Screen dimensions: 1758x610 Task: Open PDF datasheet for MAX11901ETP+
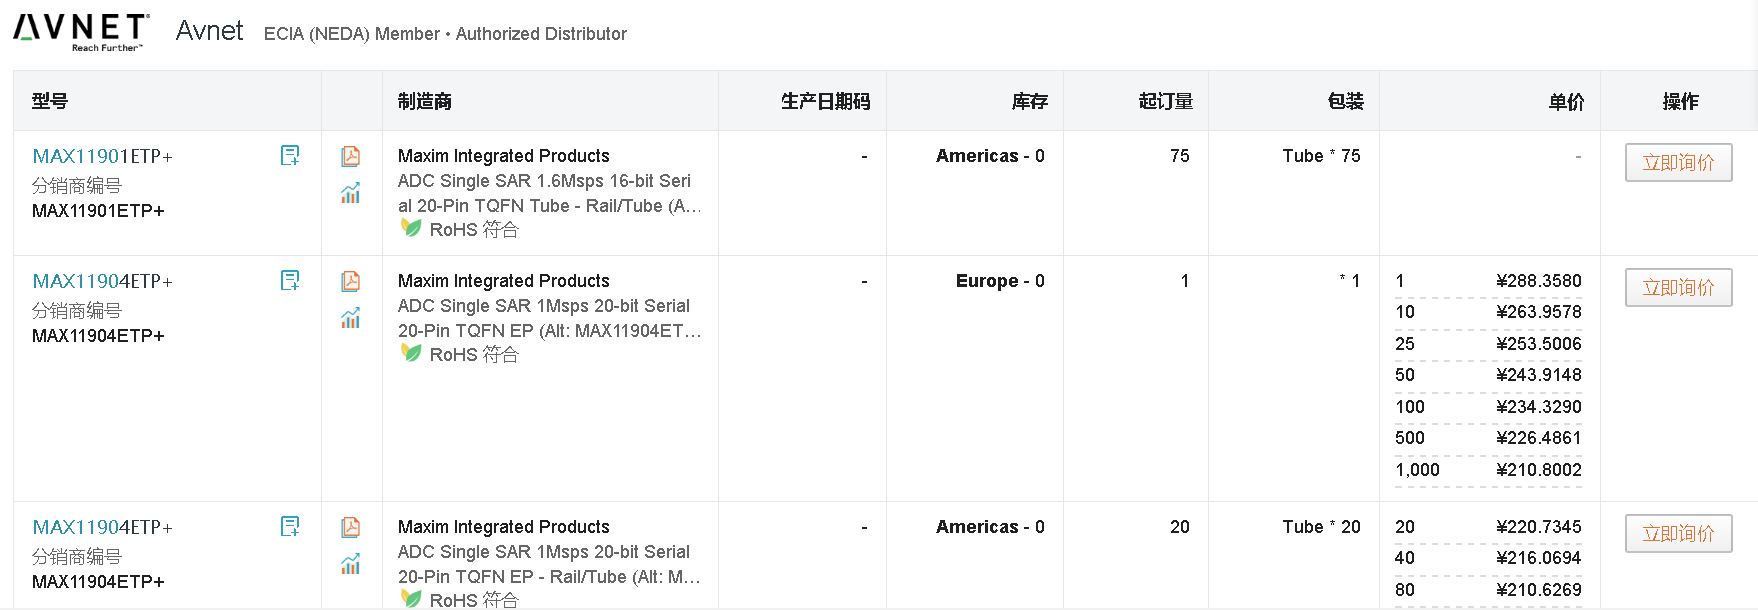pyautogui.click(x=351, y=156)
